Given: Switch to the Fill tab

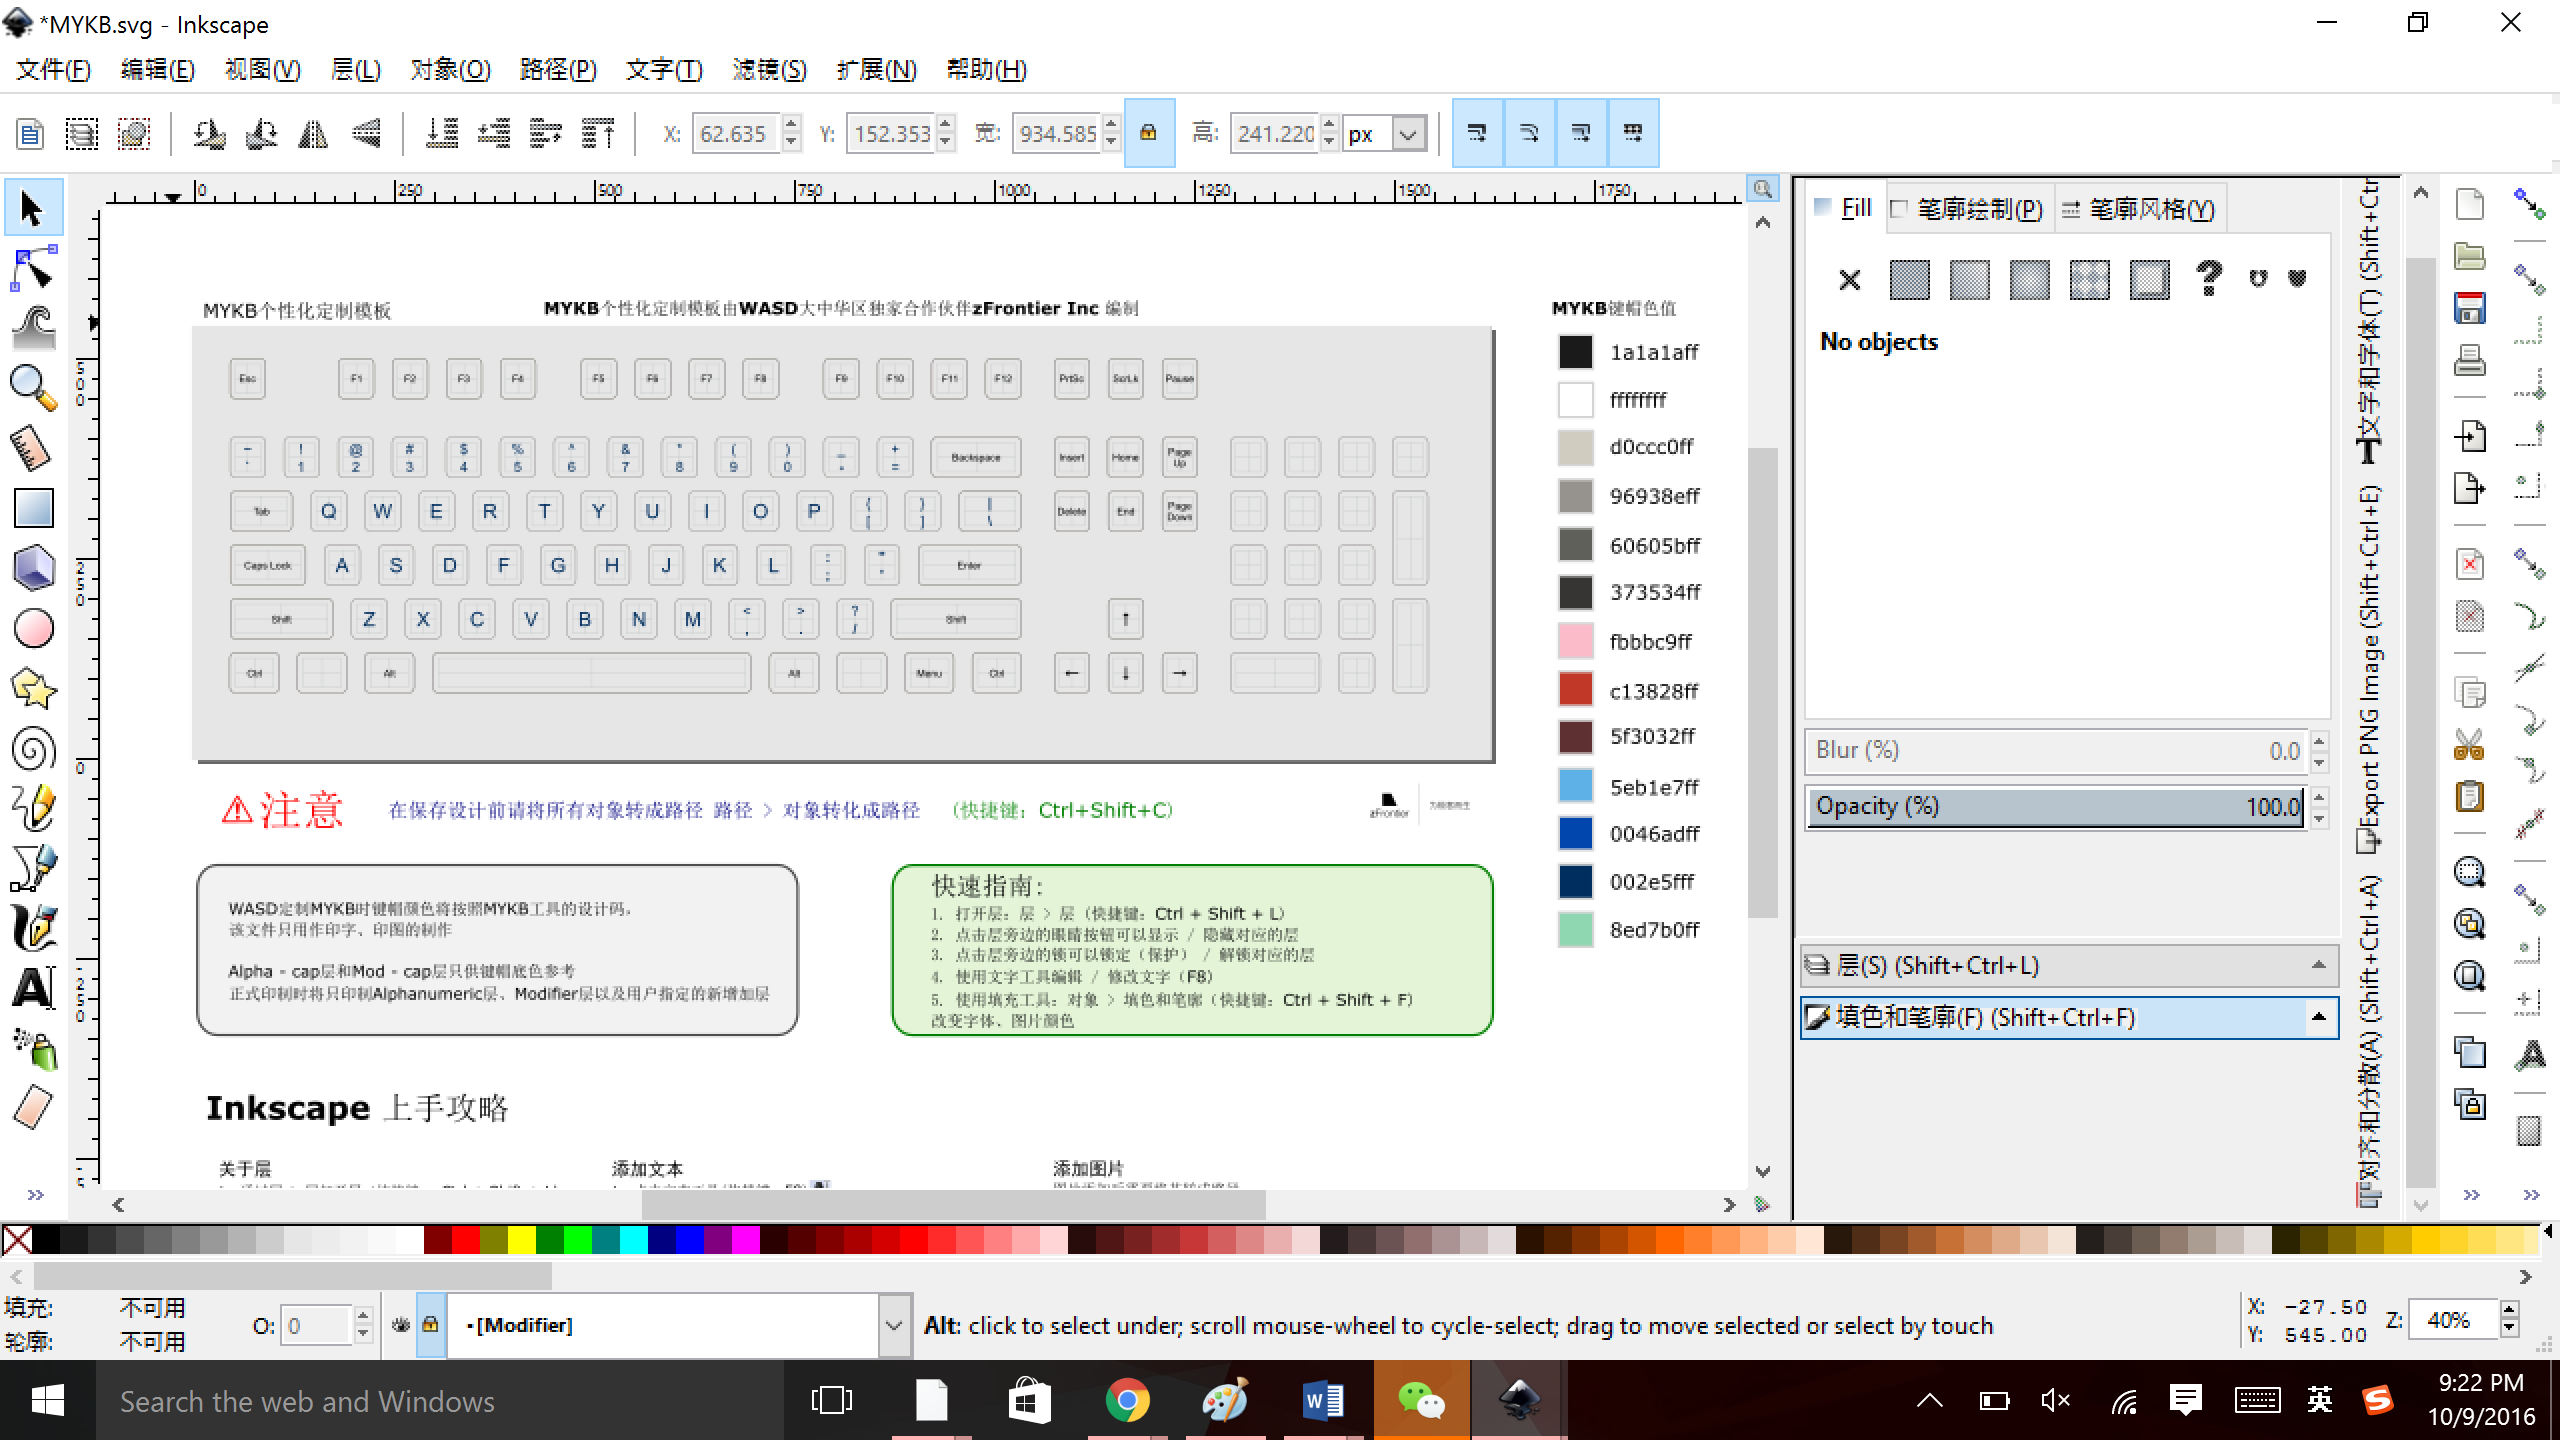Looking at the screenshot, I should click(x=1845, y=208).
